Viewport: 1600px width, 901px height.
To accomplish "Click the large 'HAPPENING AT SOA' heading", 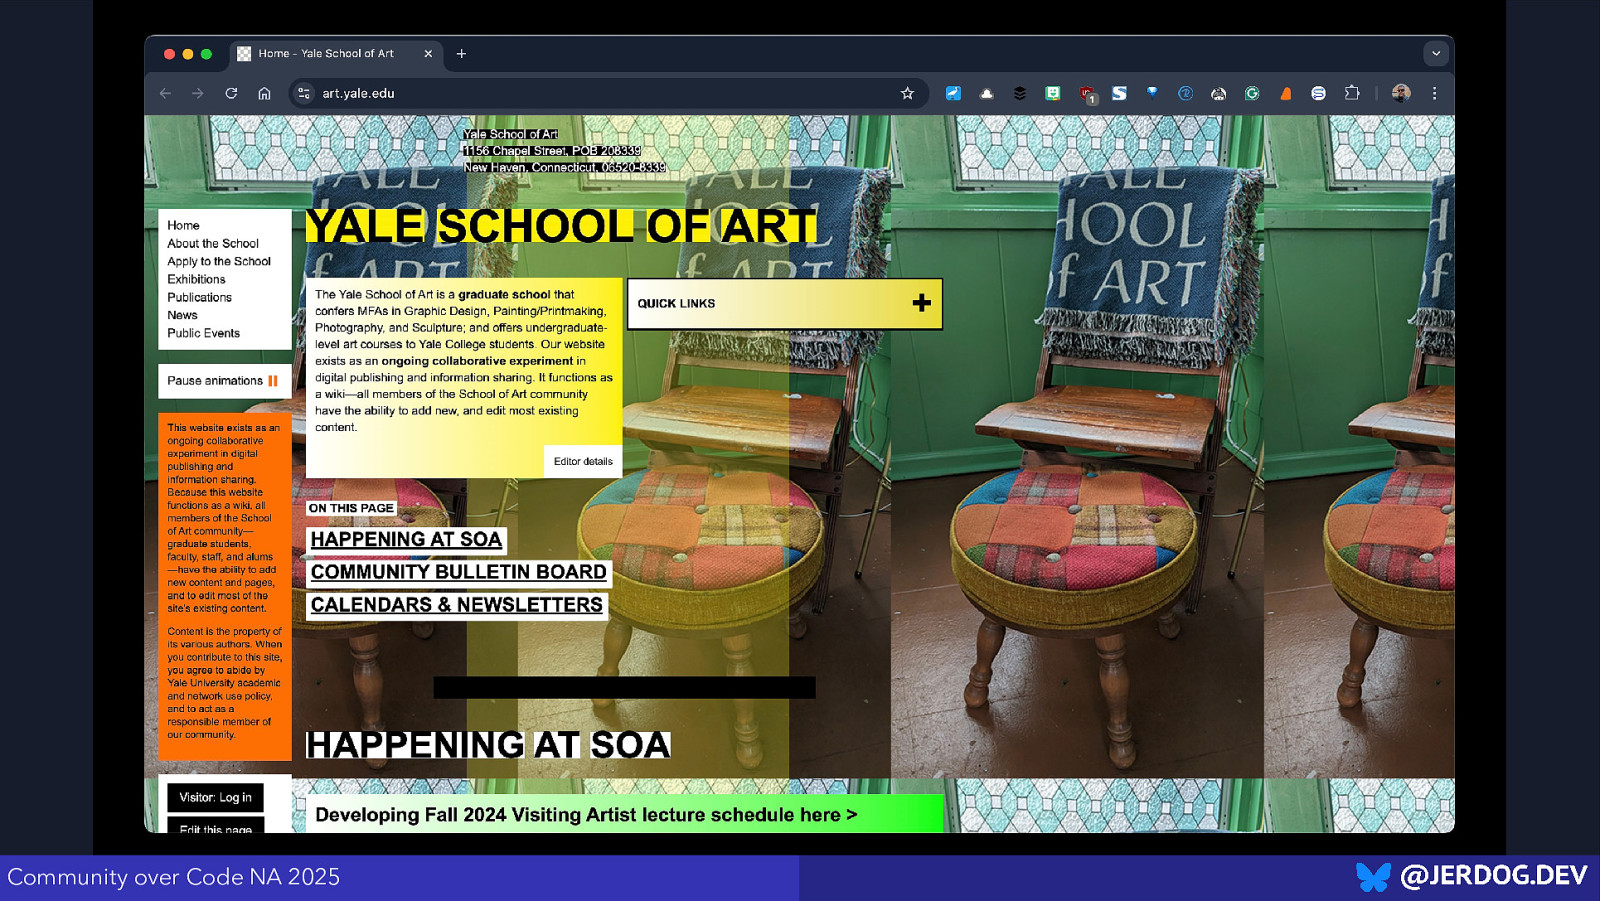I will pos(488,745).
